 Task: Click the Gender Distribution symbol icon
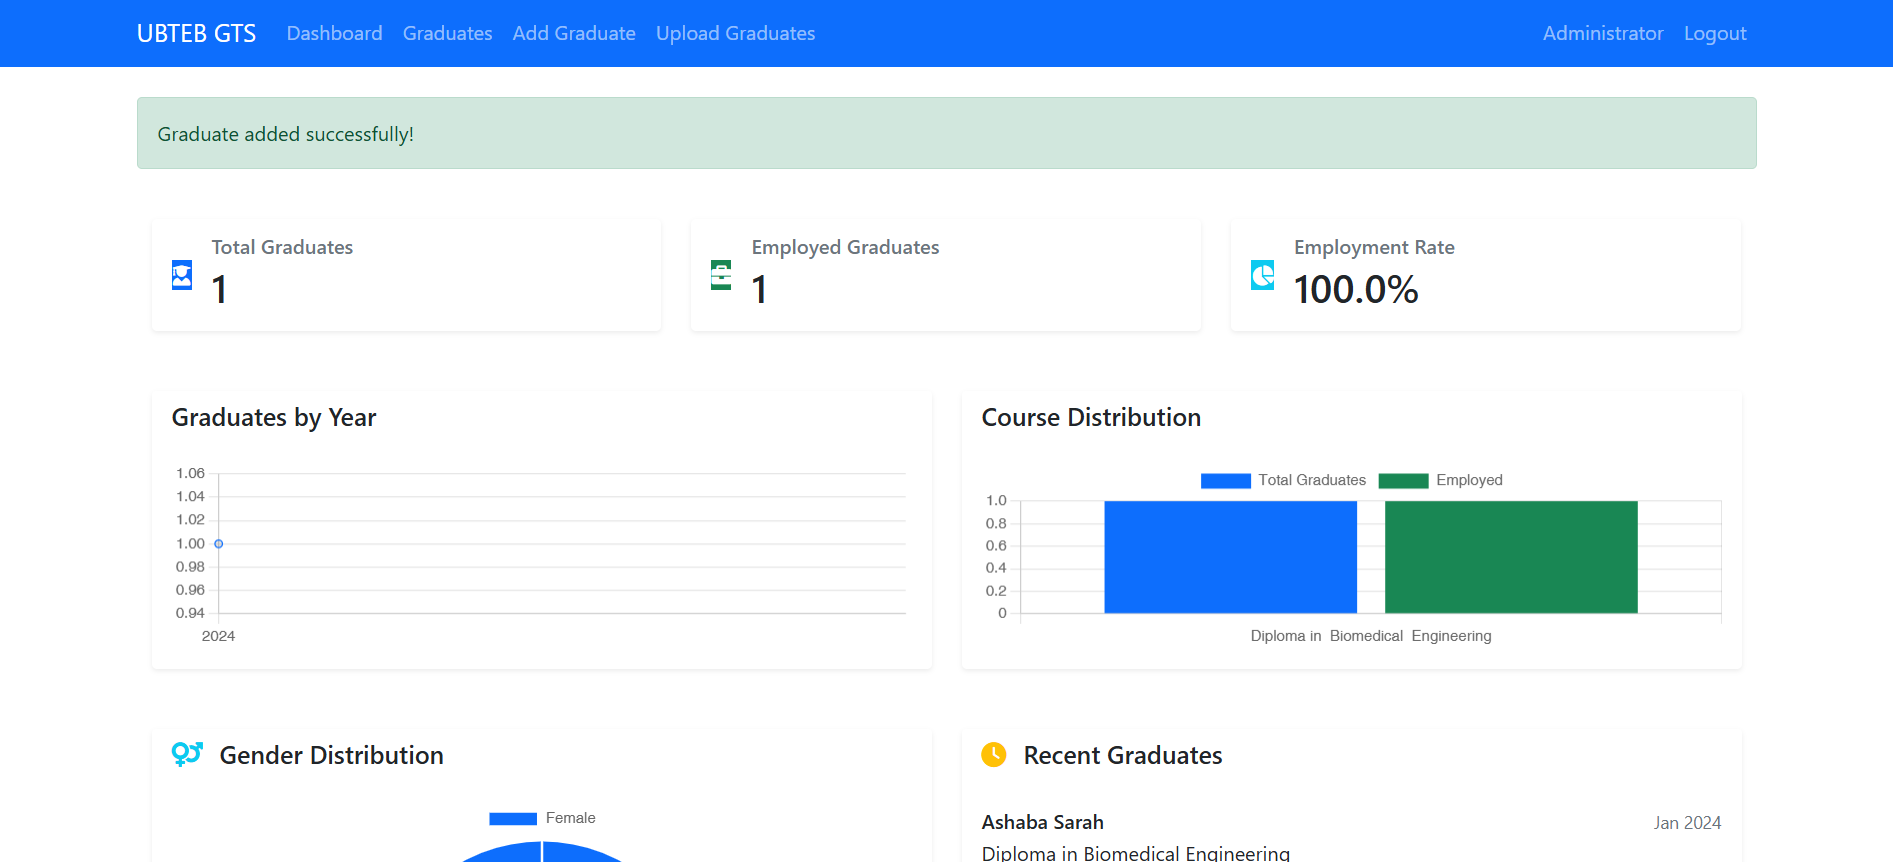click(x=187, y=754)
